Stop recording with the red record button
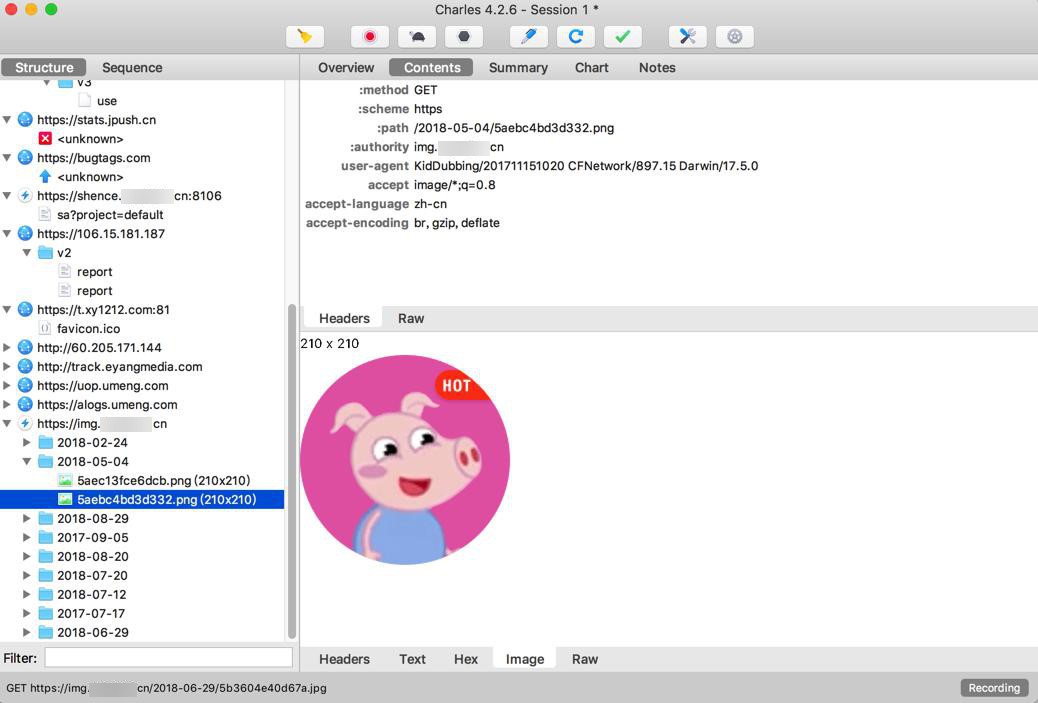 (370, 36)
